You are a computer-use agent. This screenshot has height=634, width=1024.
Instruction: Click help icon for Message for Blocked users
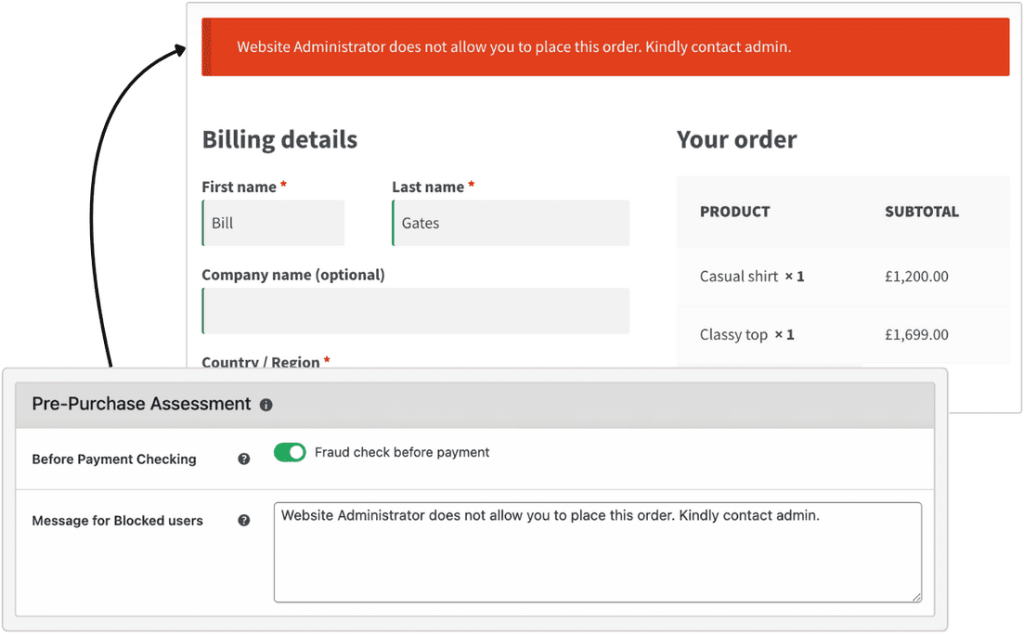(x=244, y=520)
